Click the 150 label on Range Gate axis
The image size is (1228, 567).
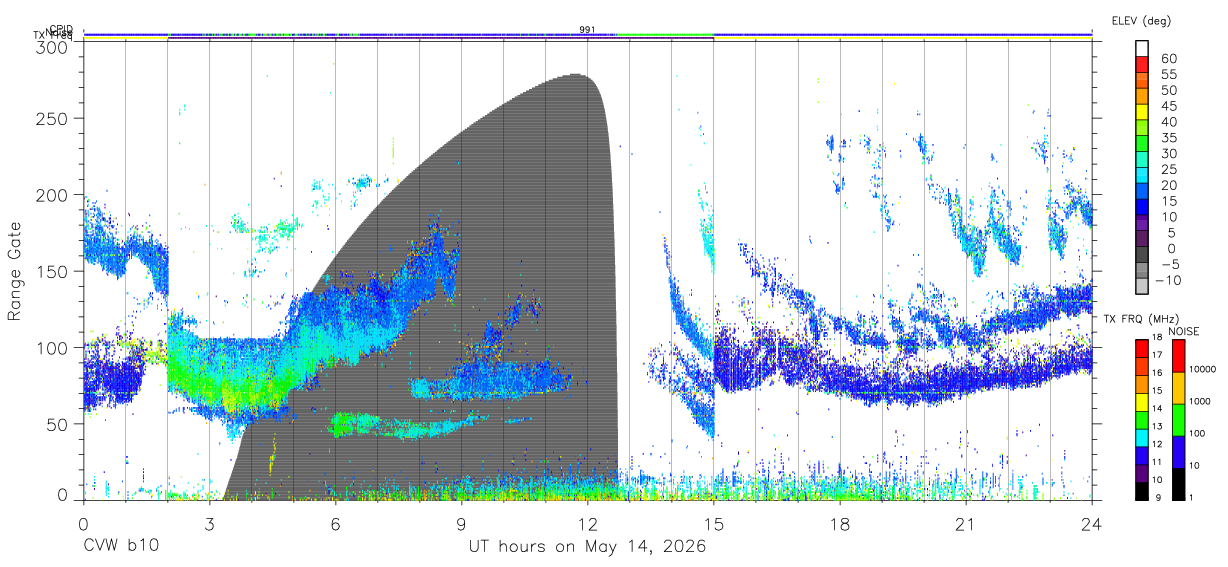pyautogui.click(x=52, y=271)
